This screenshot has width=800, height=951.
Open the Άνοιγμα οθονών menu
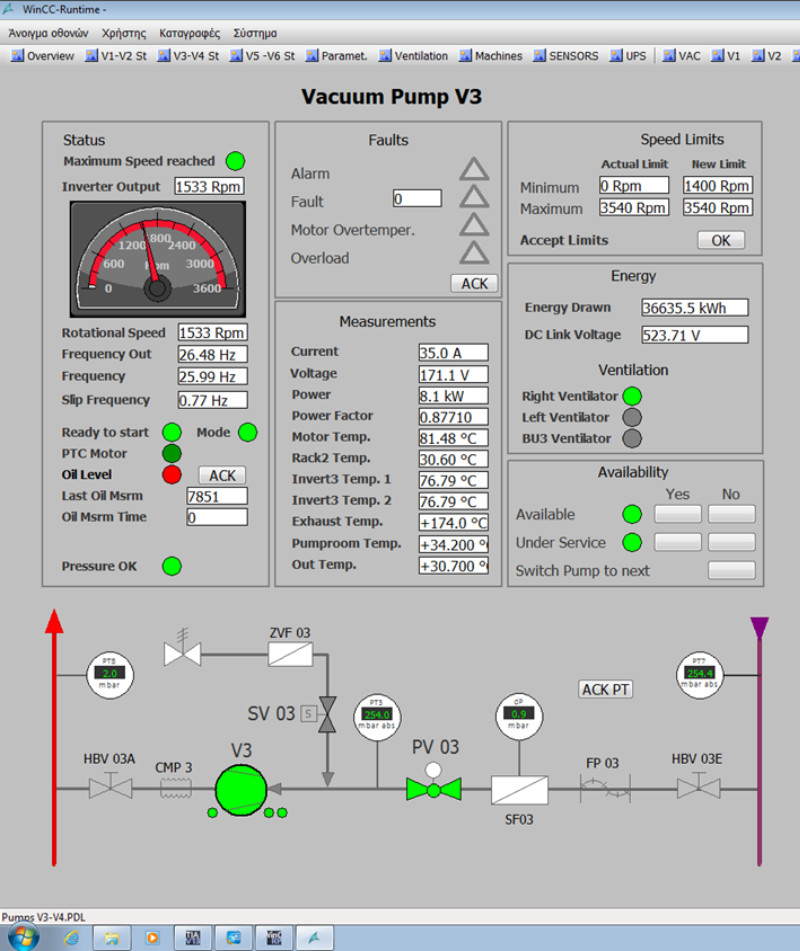(48, 33)
